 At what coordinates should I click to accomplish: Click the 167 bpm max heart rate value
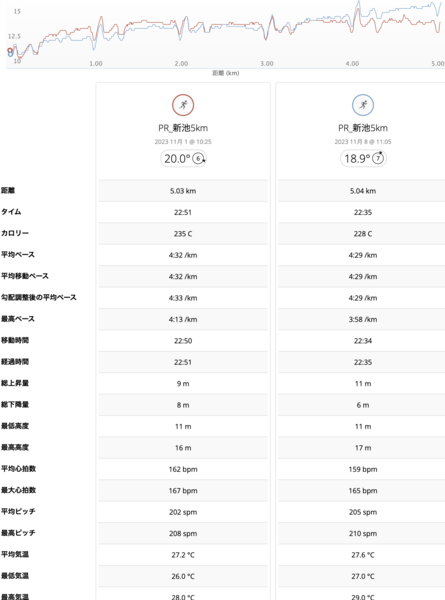(x=183, y=491)
